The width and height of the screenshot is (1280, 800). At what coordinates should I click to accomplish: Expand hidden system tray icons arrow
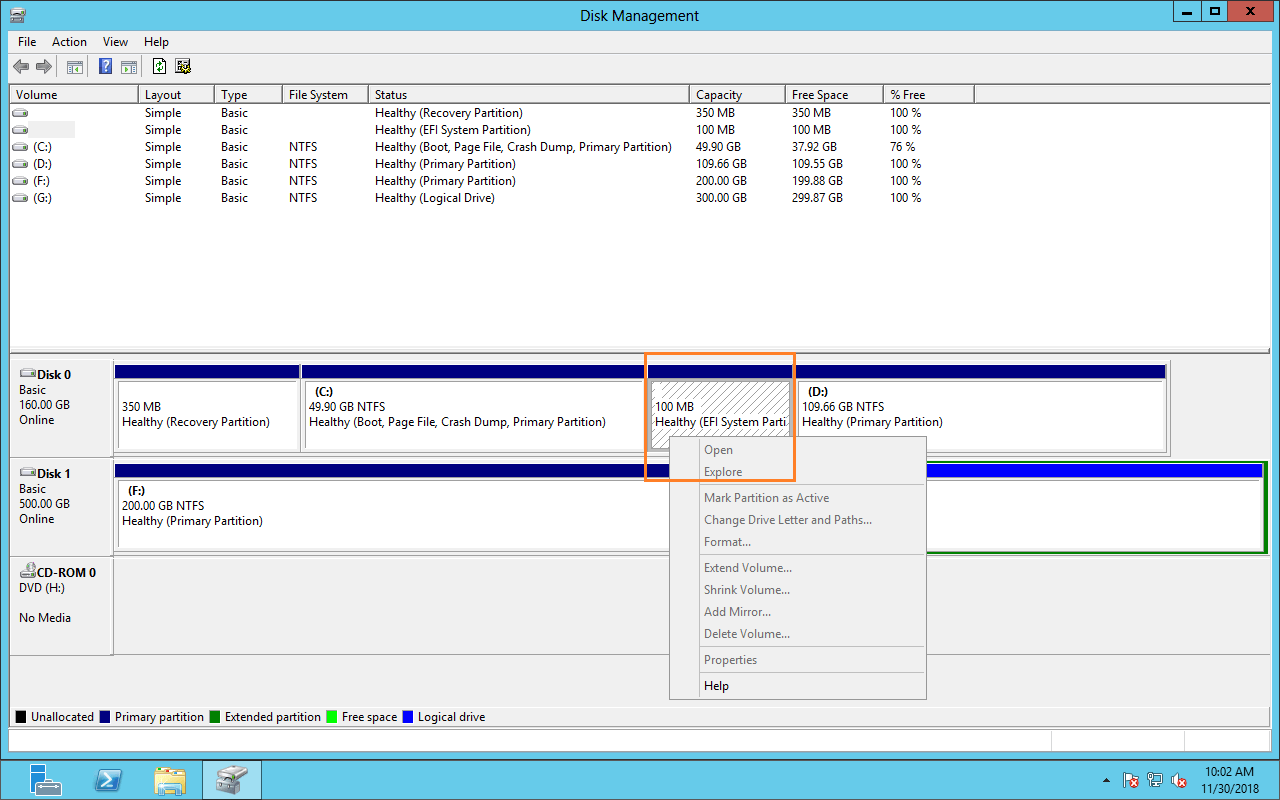click(1106, 780)
